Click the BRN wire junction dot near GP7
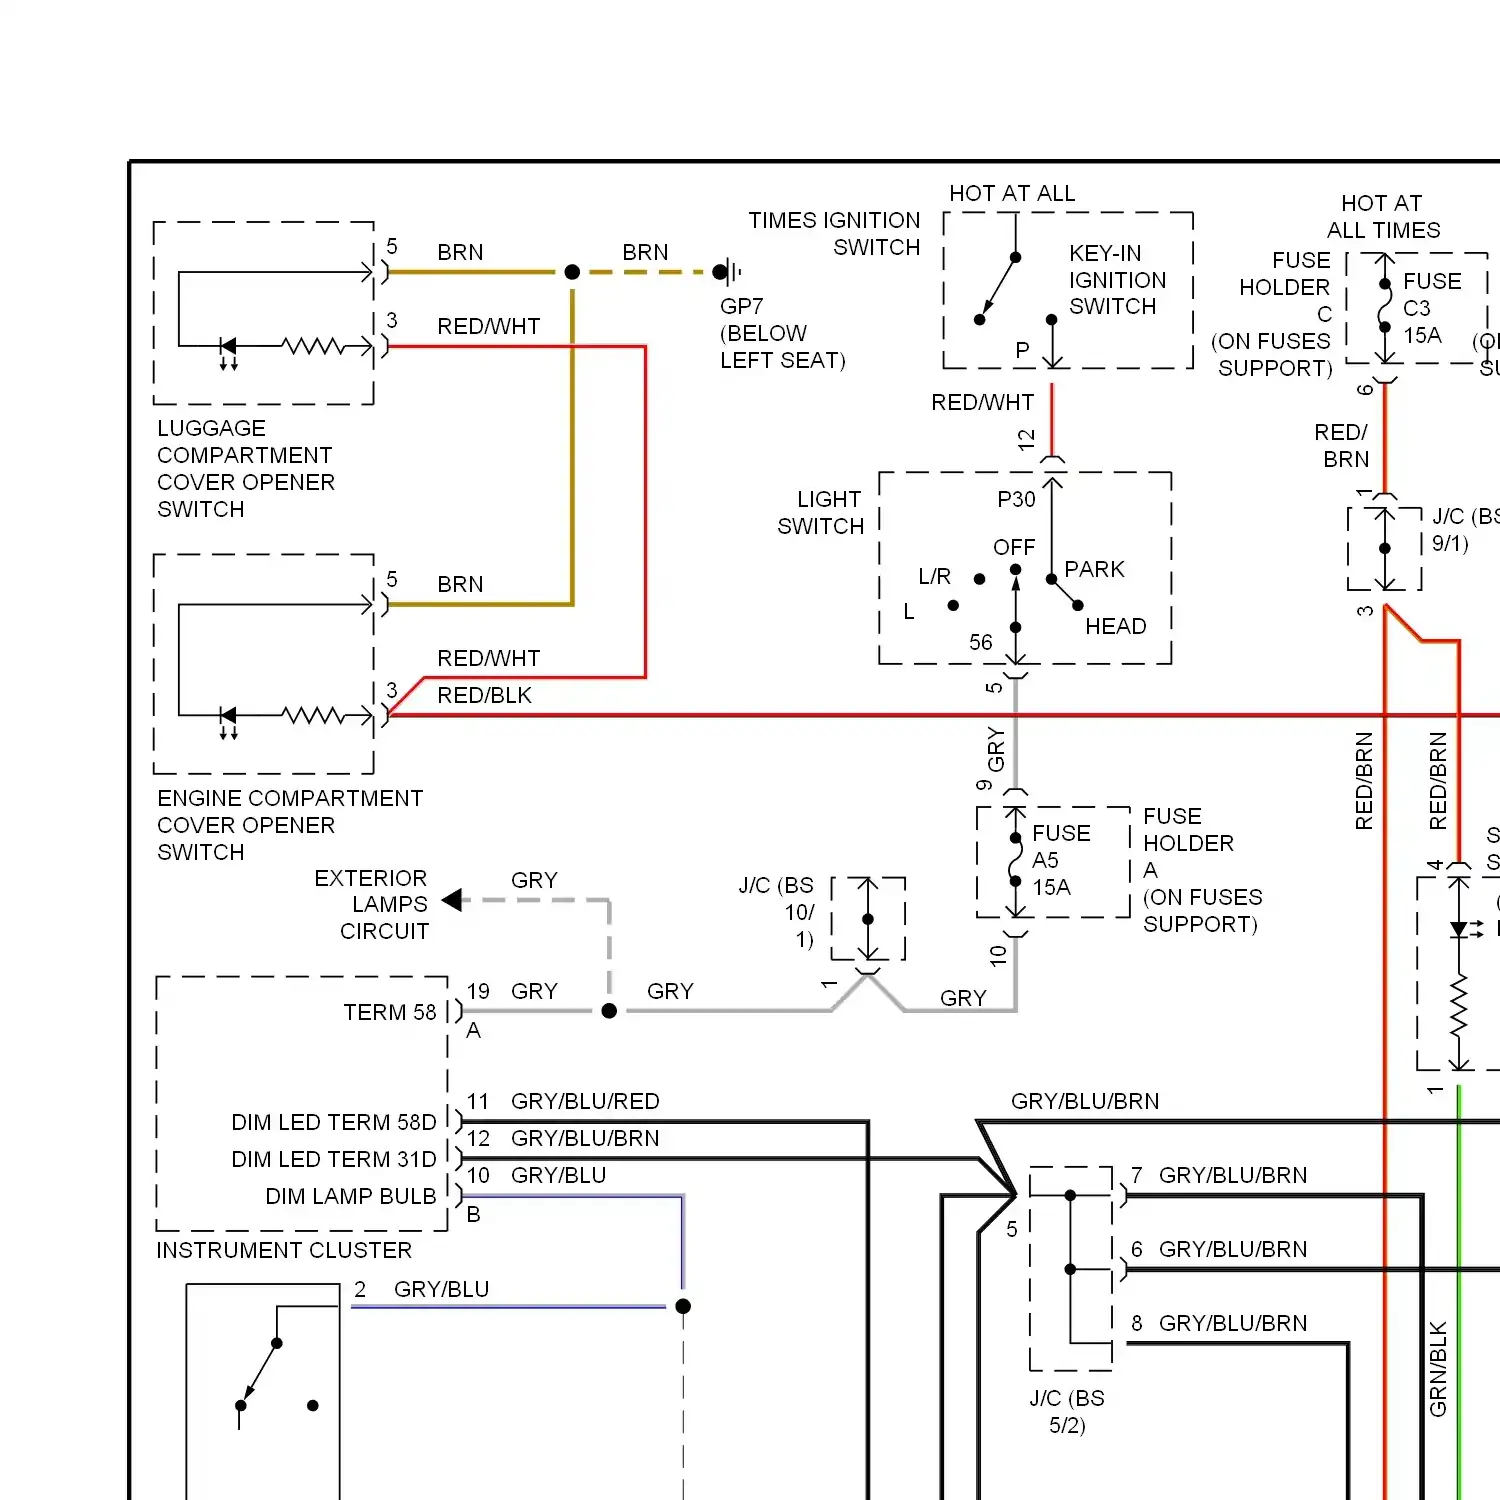1500x1500 pixels. 572,272
